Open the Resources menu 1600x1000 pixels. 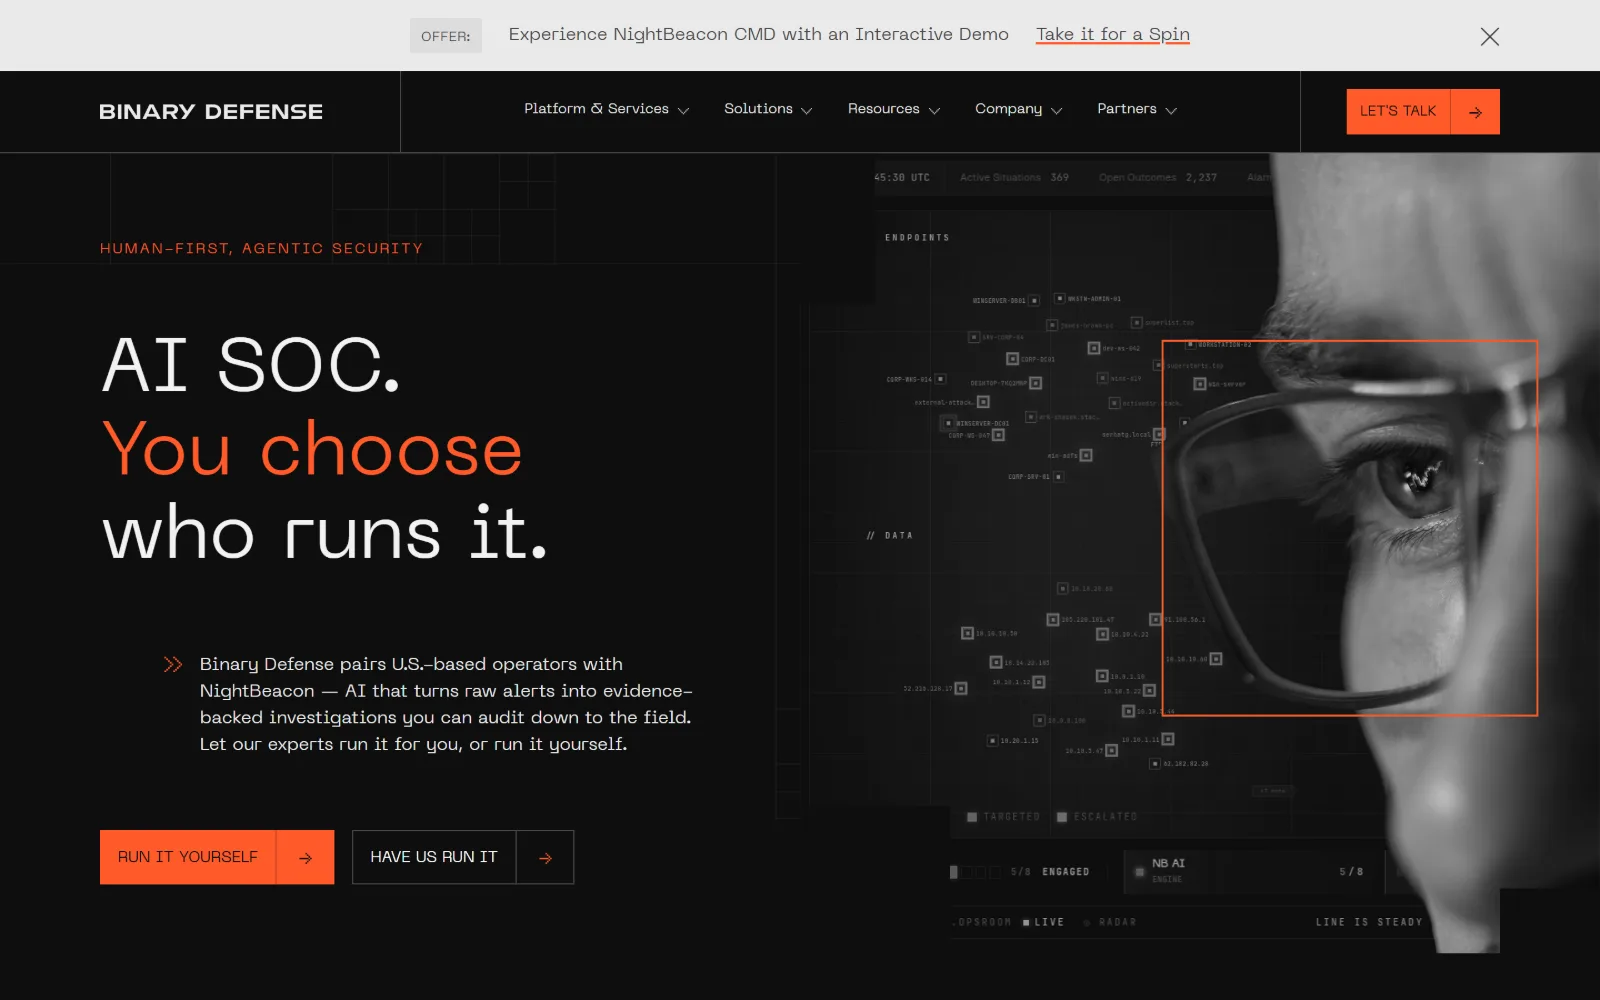pos(883,109)
